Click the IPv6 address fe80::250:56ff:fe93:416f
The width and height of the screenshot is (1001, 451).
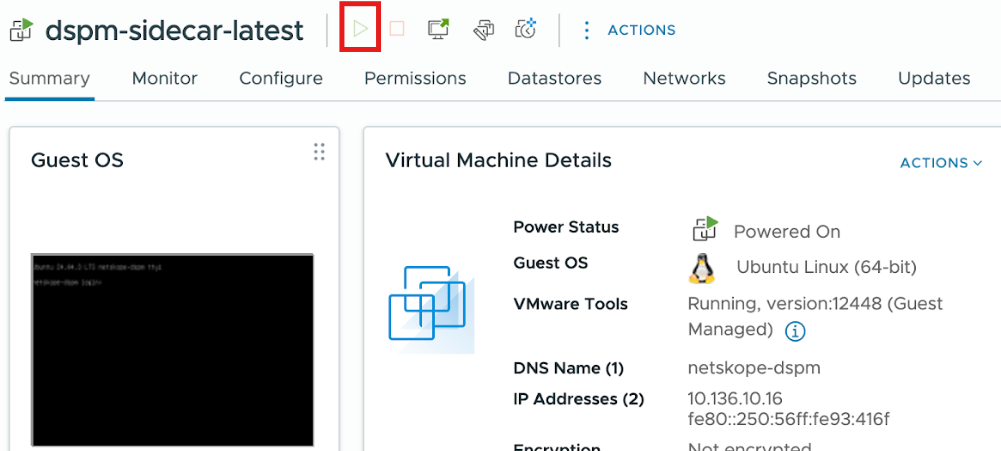pos(788,420)
